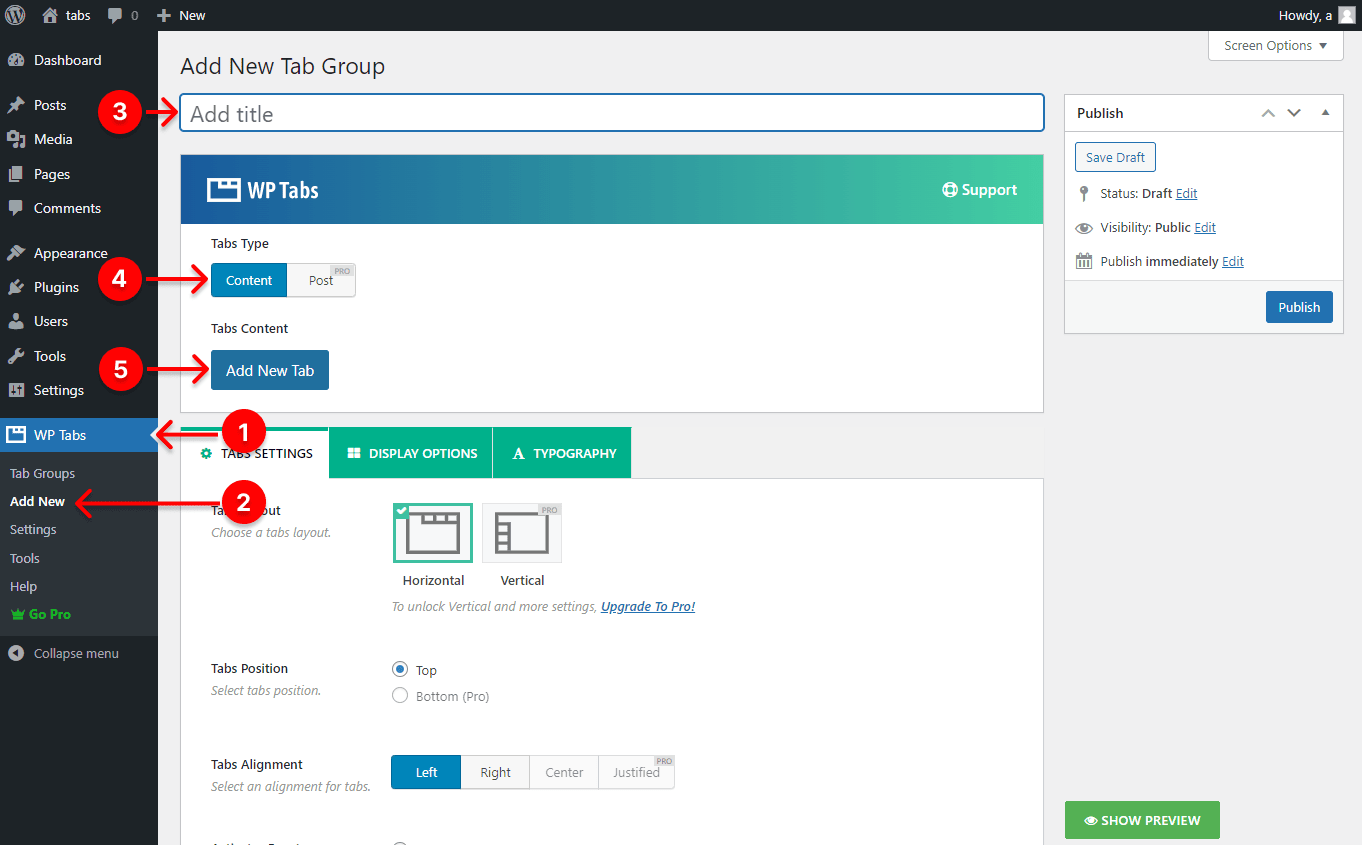The image size is (1362, 845).
Task: Open Help in the WP Tabs submenu
Action: (x=23, y=586)
